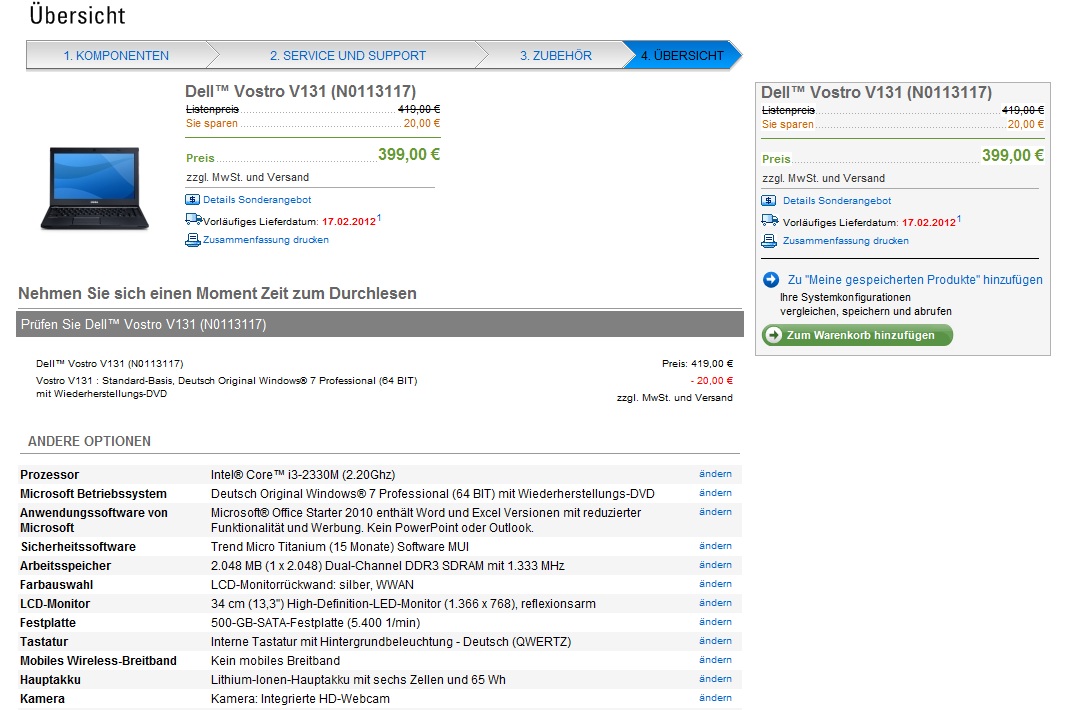The image size is (1072, 710).
Task: Click the delivery truck icon in main summary
Action: [193, 219]
